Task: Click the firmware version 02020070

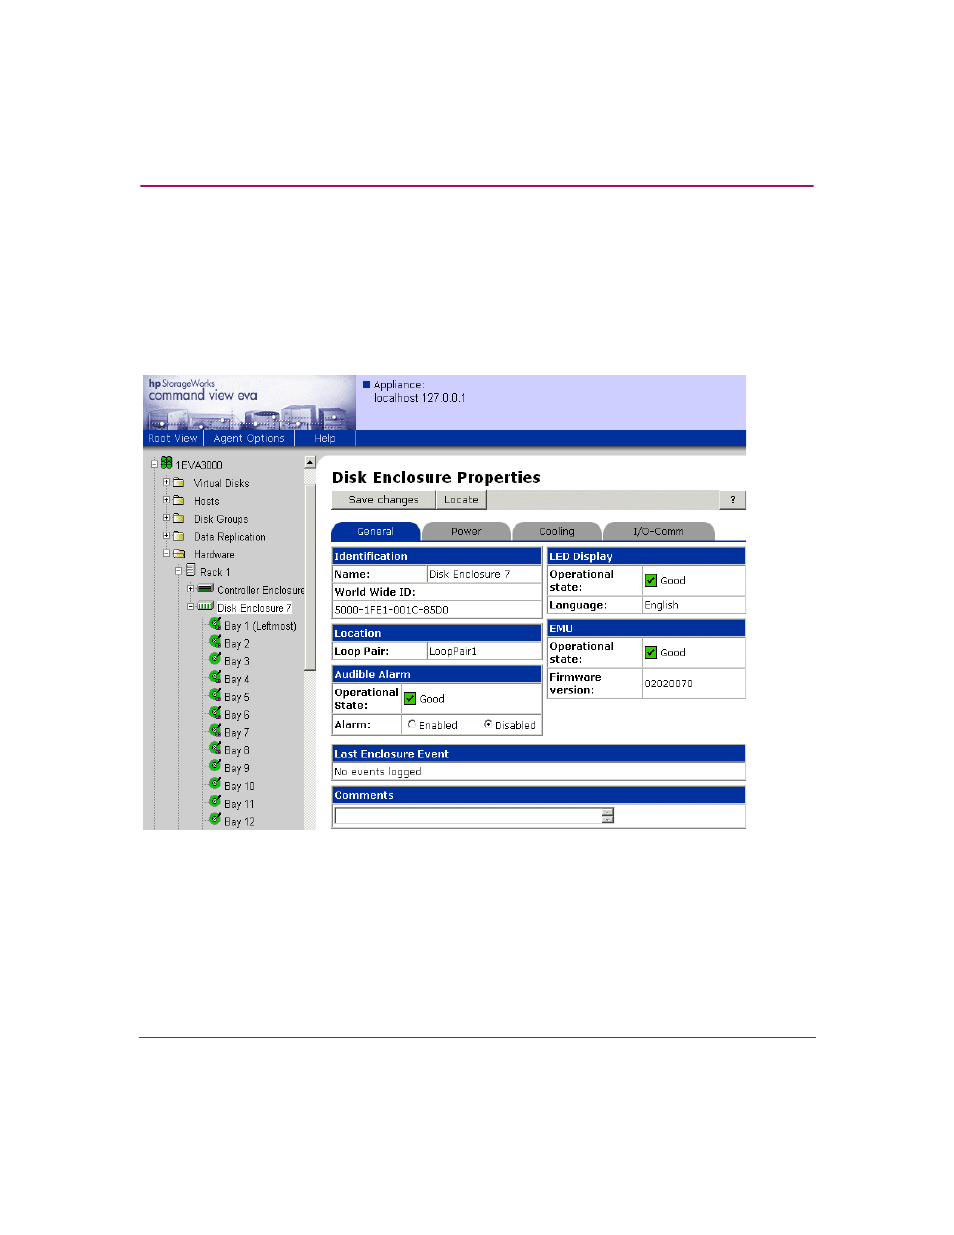Action: tap(669, 683)
